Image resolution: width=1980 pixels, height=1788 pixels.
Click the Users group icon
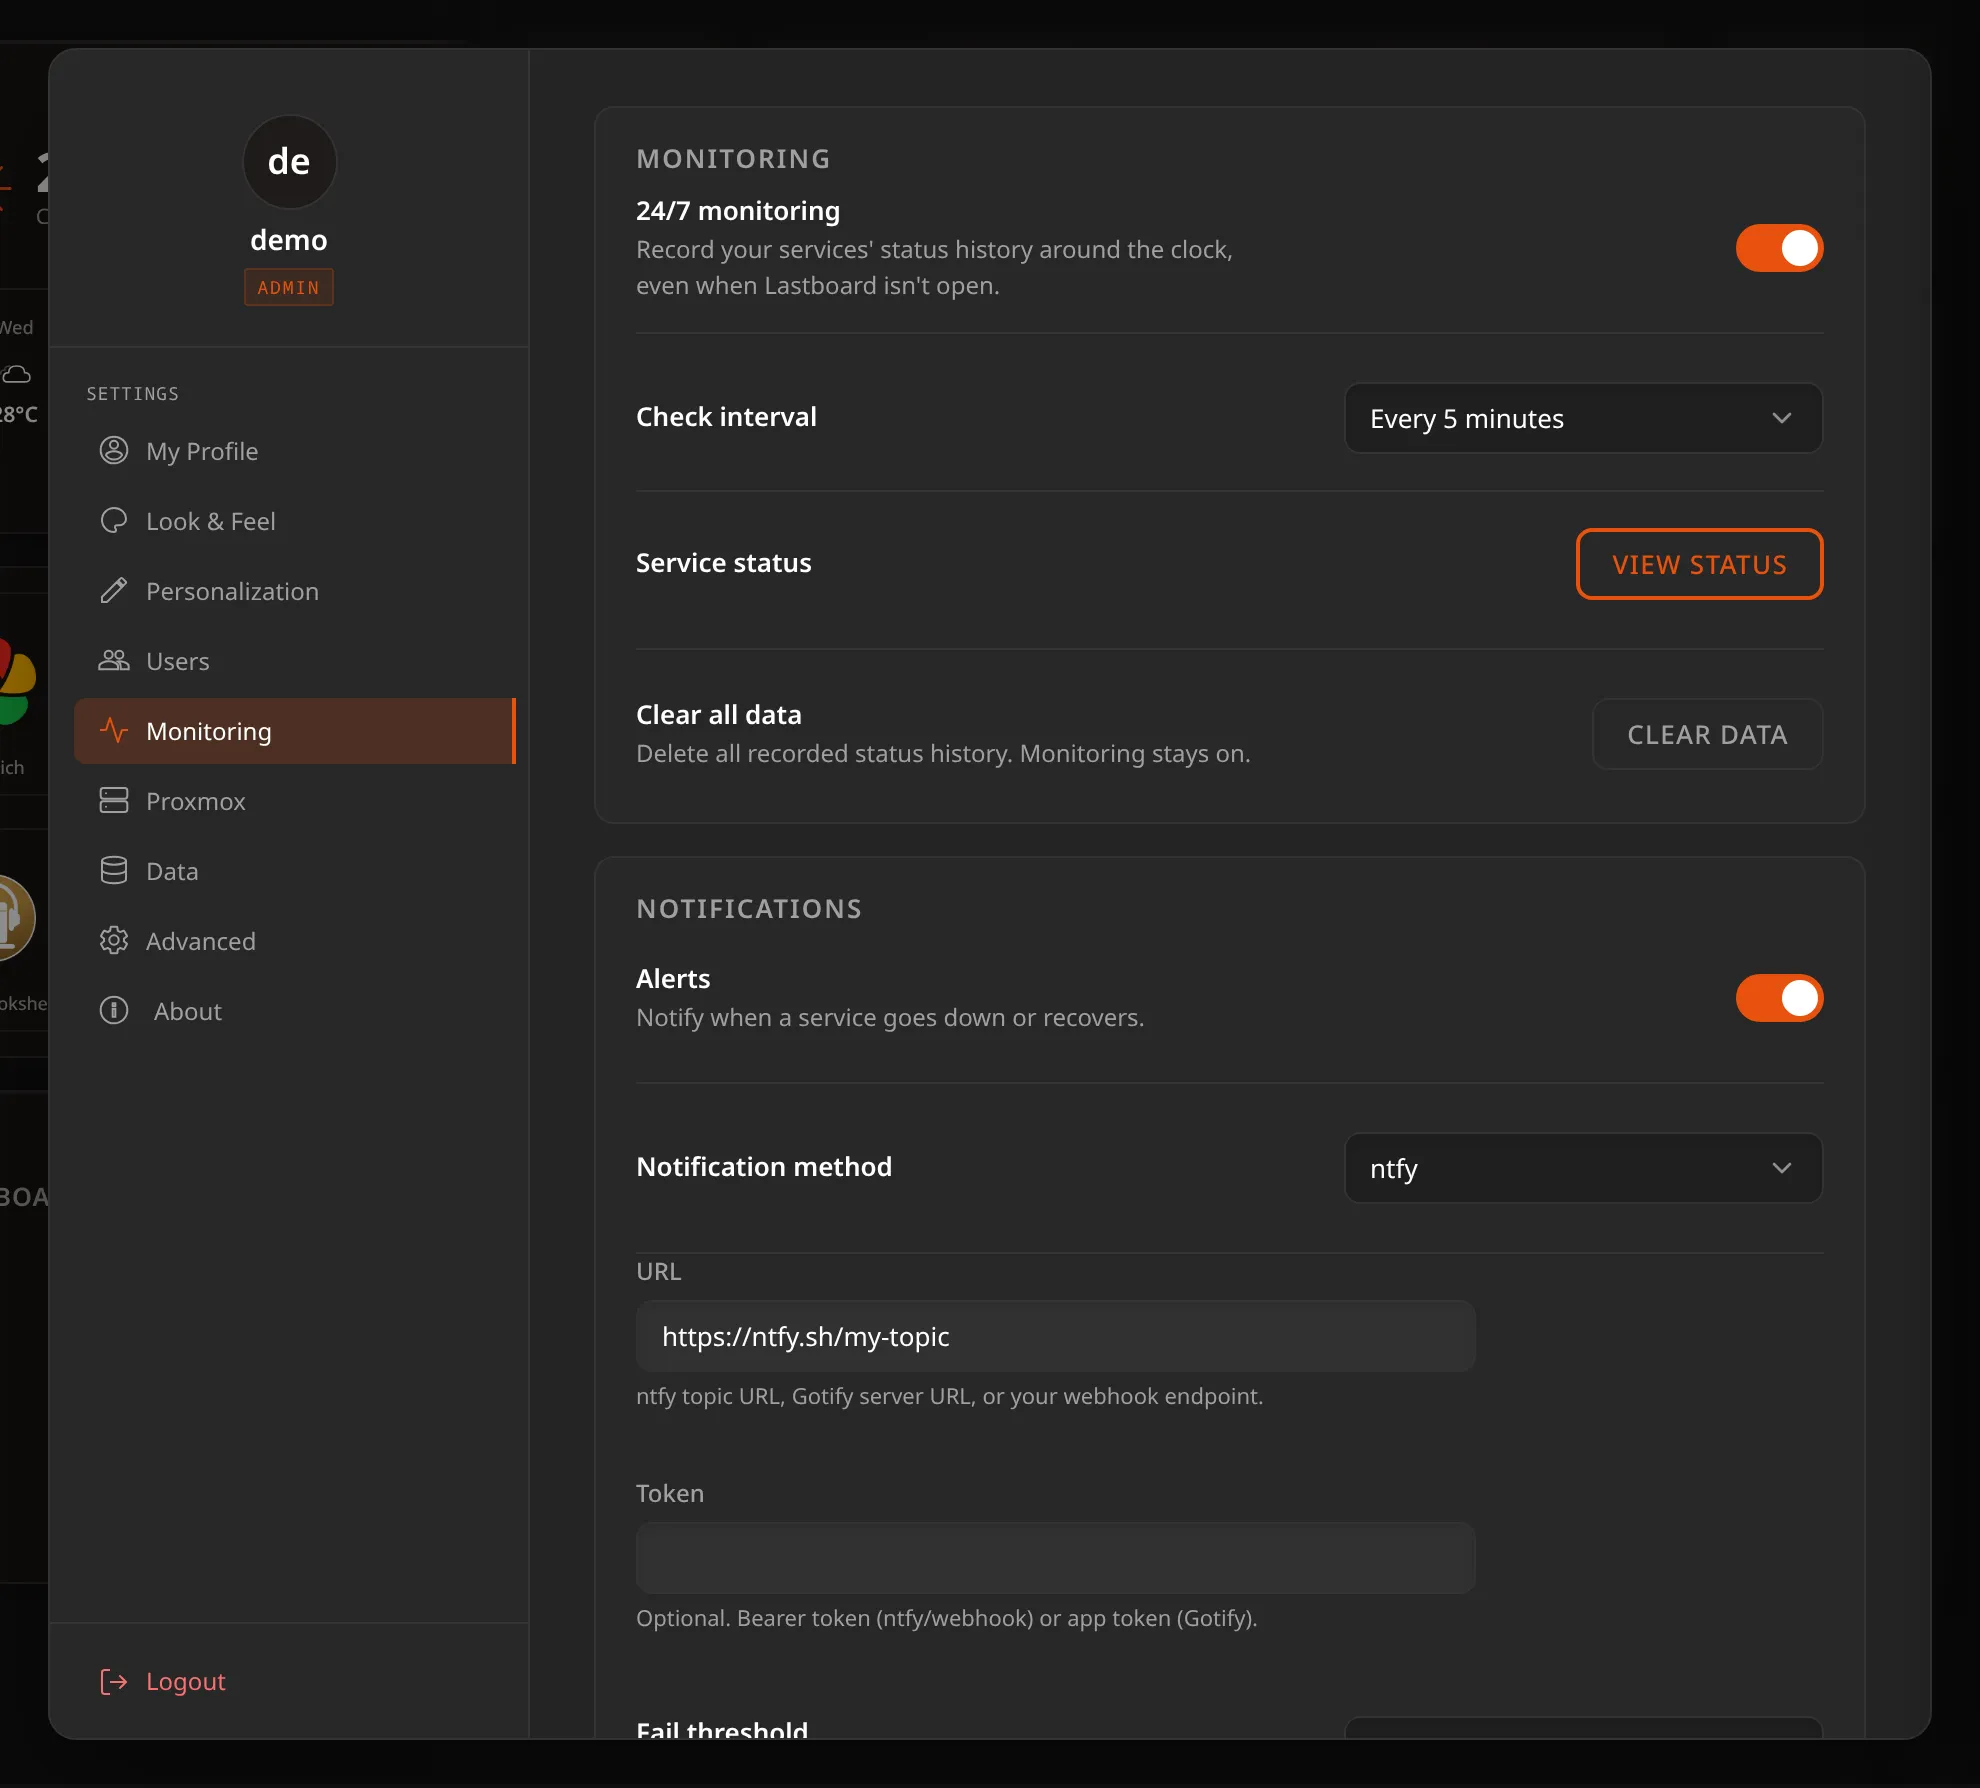114,661
